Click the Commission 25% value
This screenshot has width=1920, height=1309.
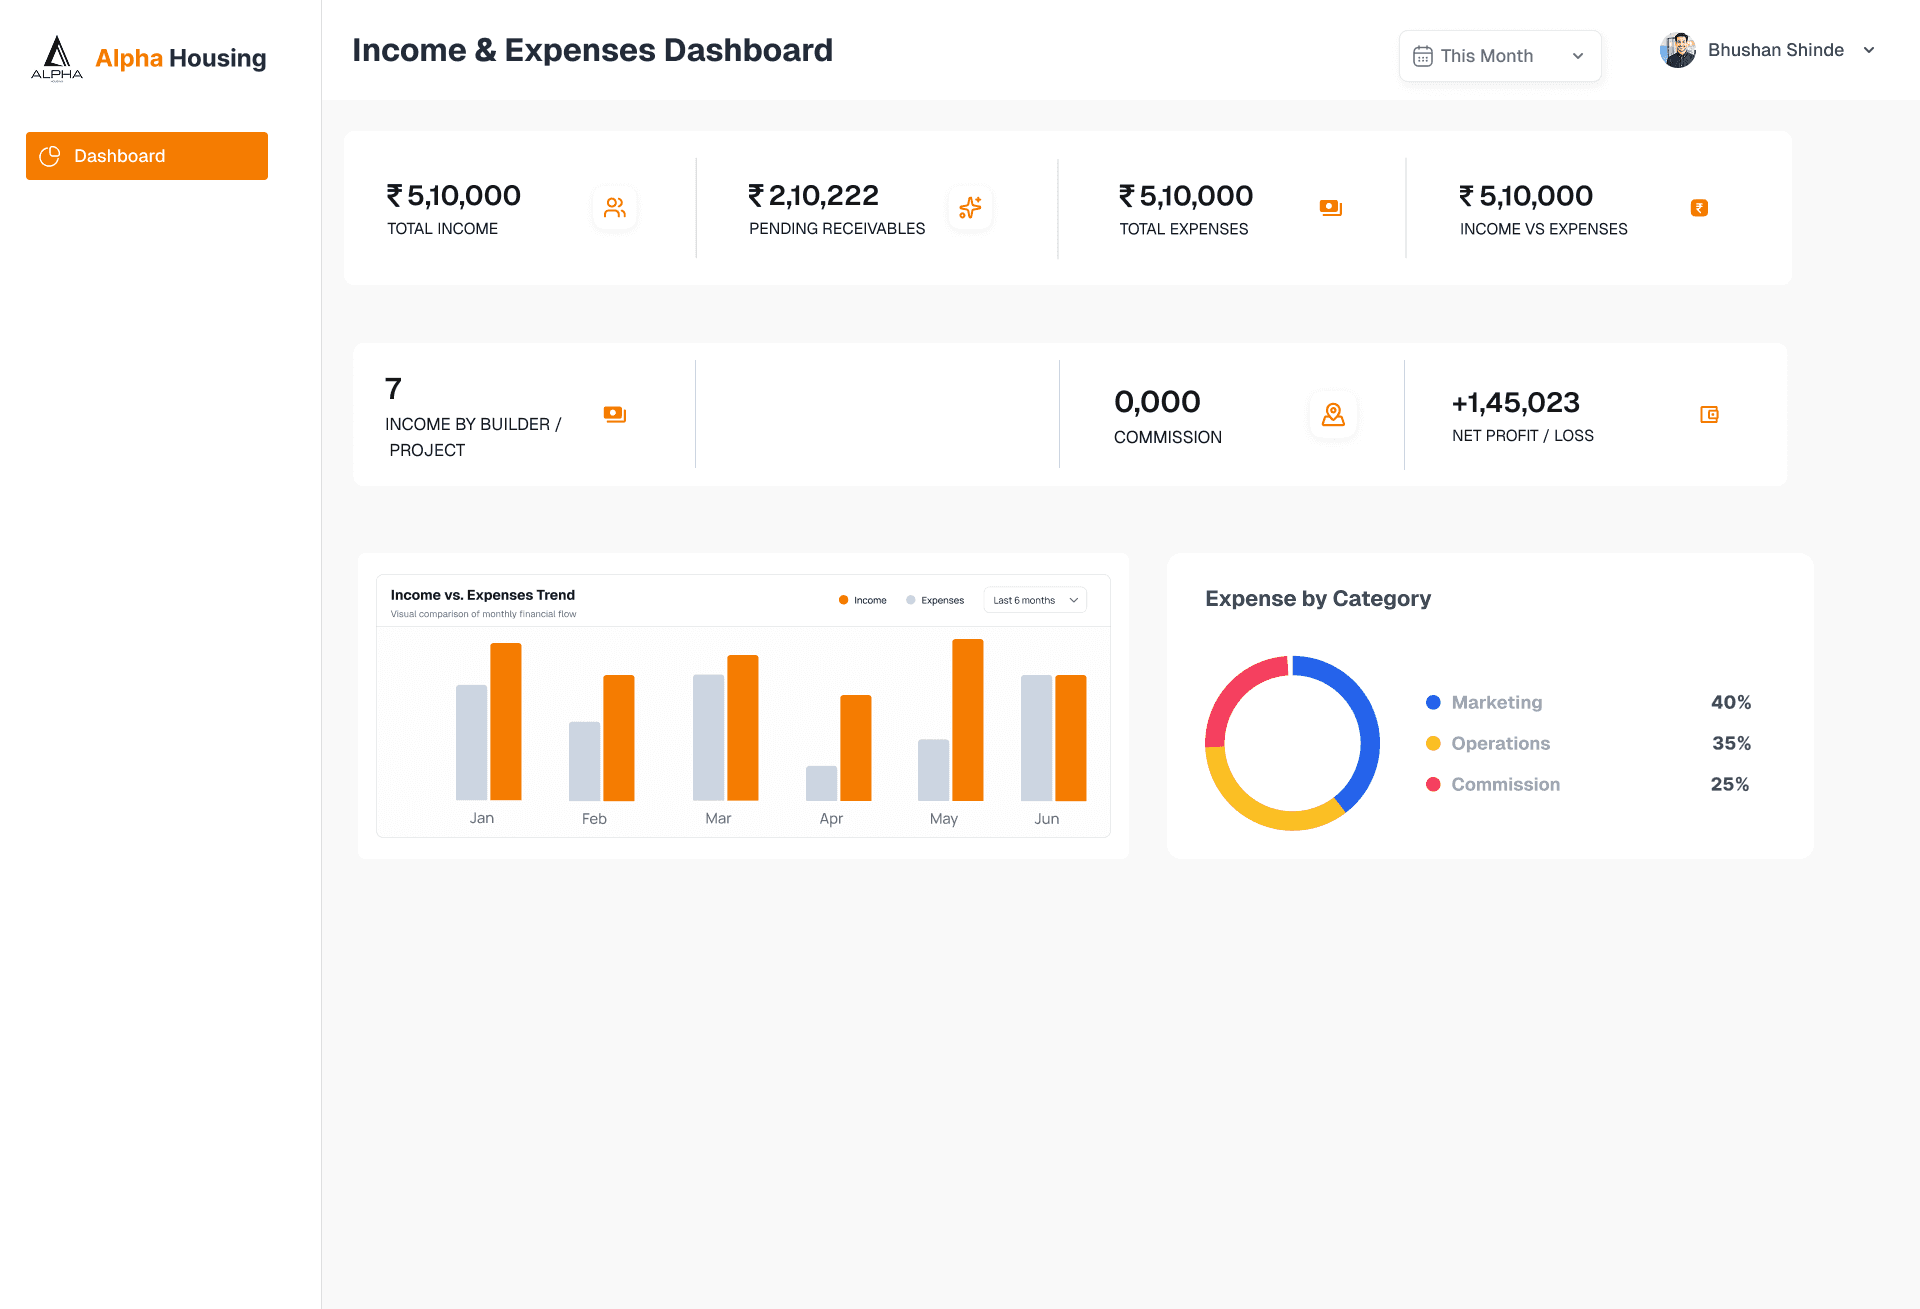click(1729, 784)
